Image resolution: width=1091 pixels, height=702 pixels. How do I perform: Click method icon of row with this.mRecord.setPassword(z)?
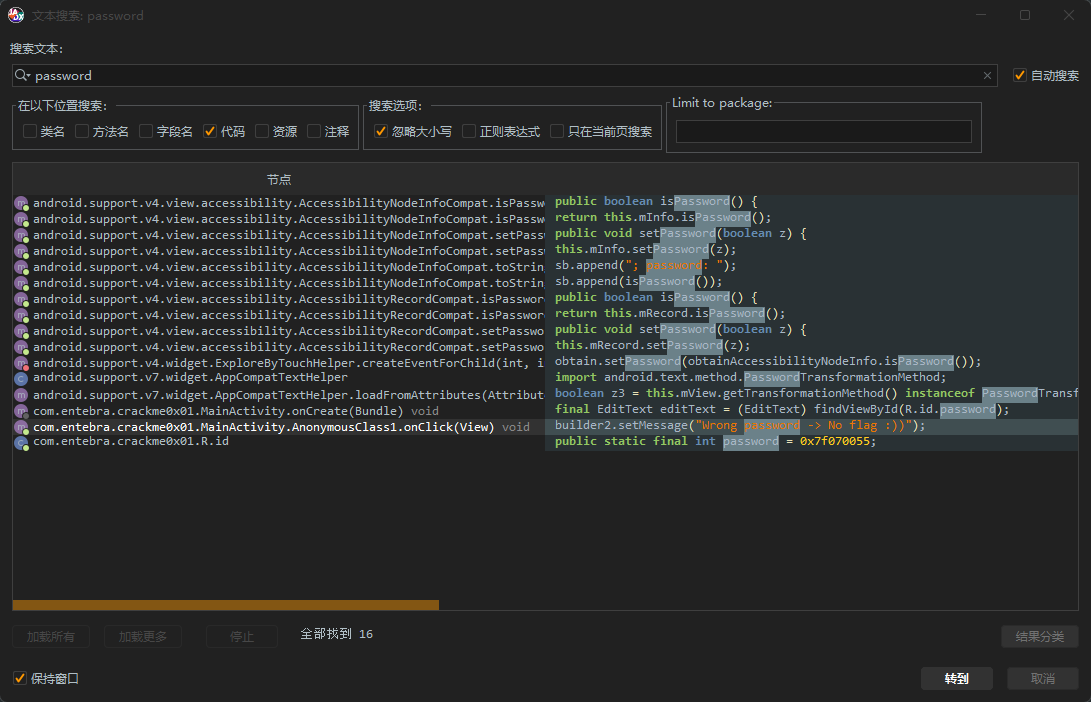22,347
